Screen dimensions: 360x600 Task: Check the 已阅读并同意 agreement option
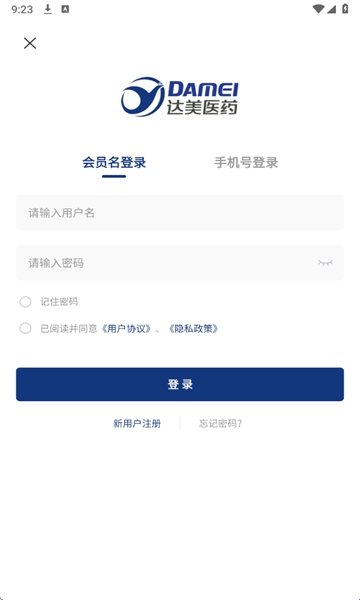click(x=25, y=328)
